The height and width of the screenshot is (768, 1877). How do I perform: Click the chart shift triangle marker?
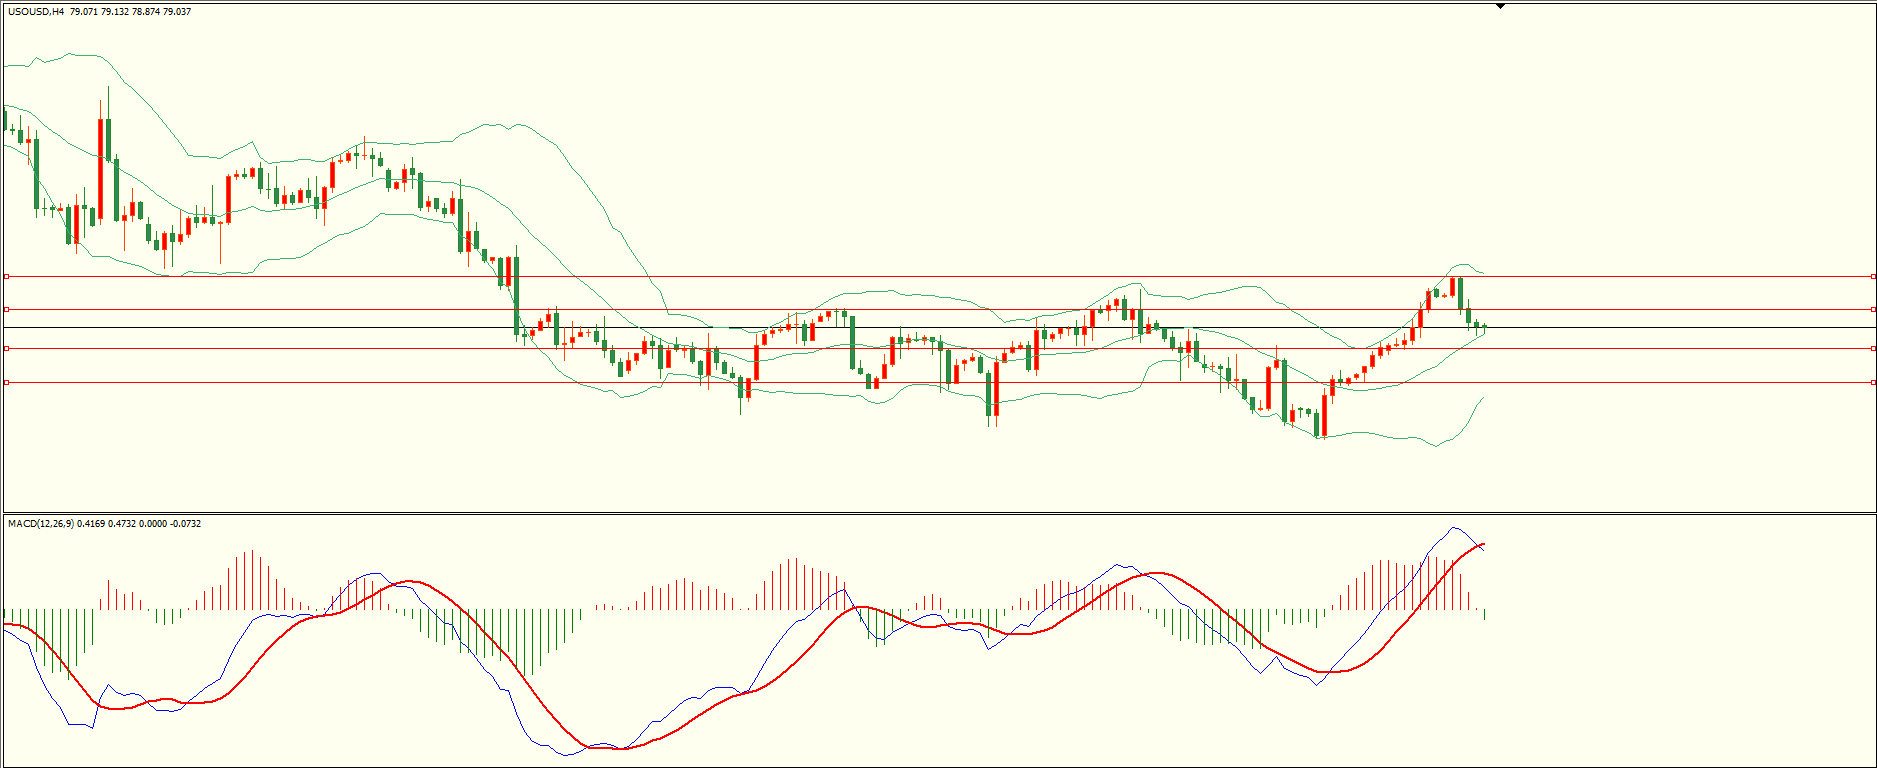pyautogui.click(x=1500, y=6)
